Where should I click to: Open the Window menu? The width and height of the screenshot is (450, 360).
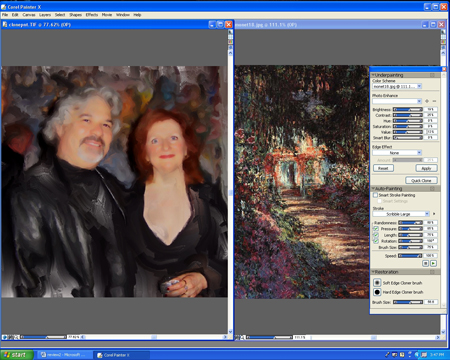(x=123, y=15)
